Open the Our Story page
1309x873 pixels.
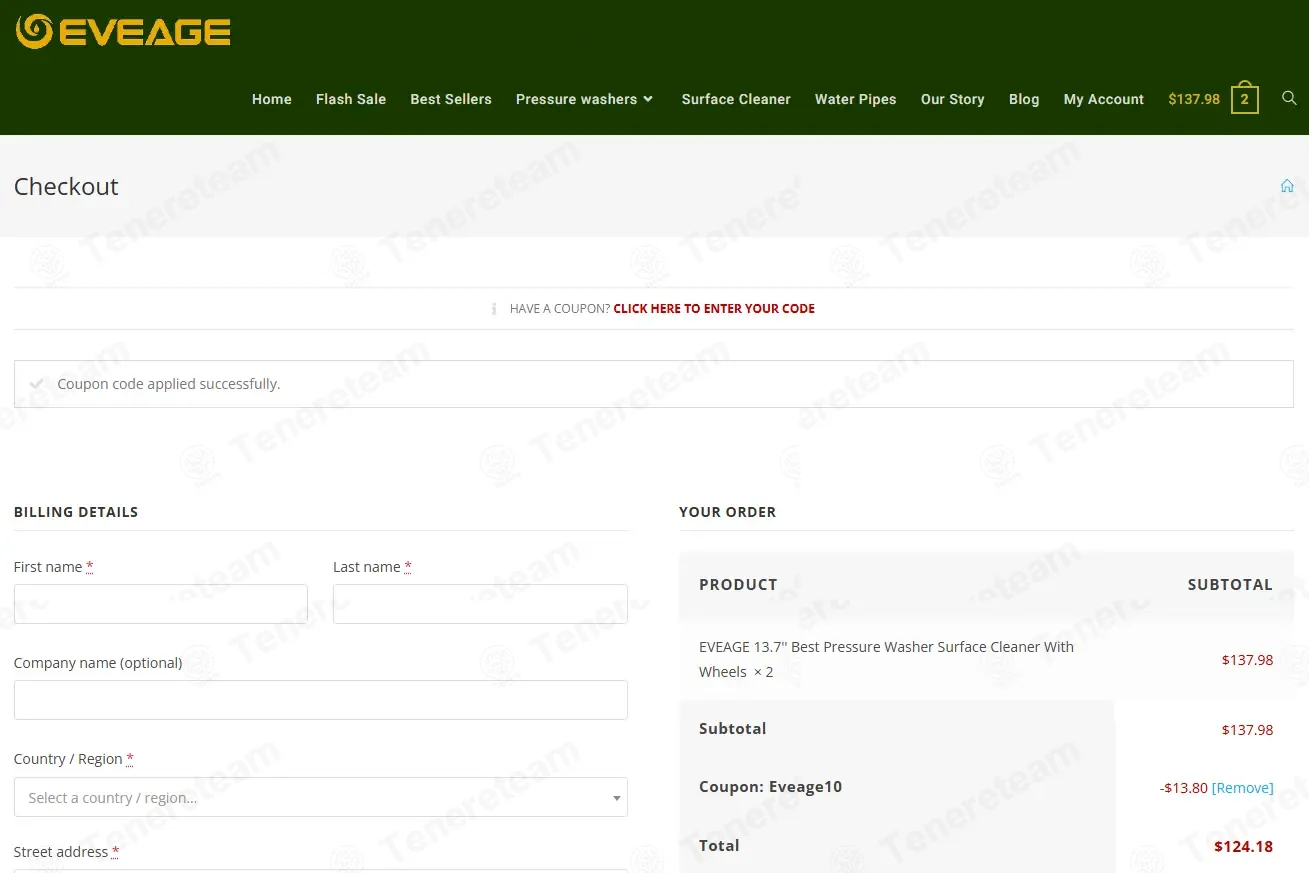(953, 99)
